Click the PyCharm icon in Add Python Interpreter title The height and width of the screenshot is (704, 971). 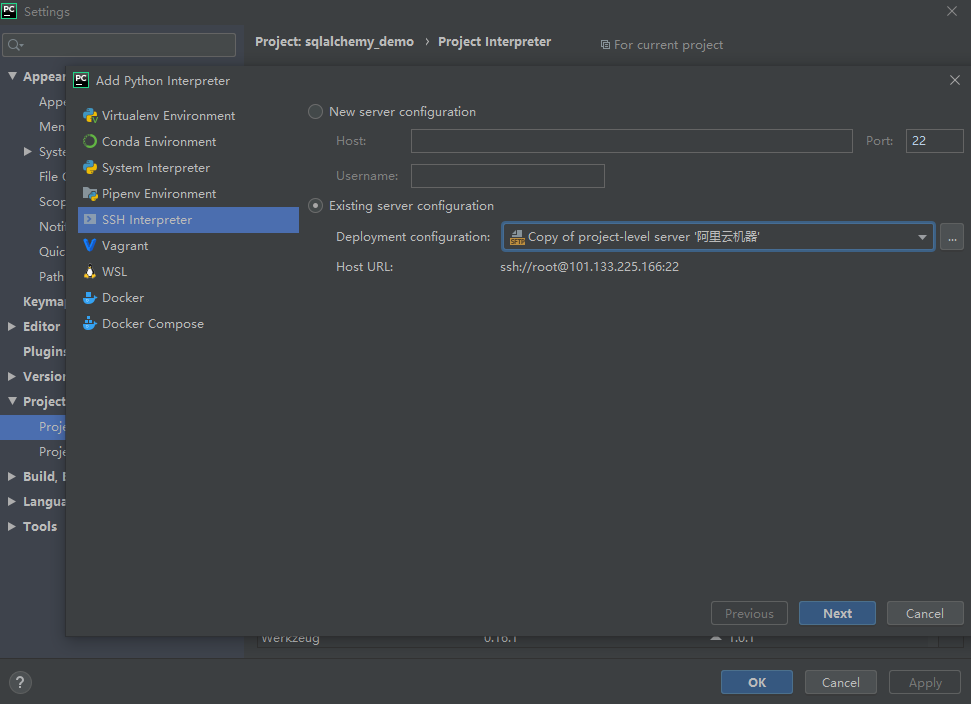81,80
